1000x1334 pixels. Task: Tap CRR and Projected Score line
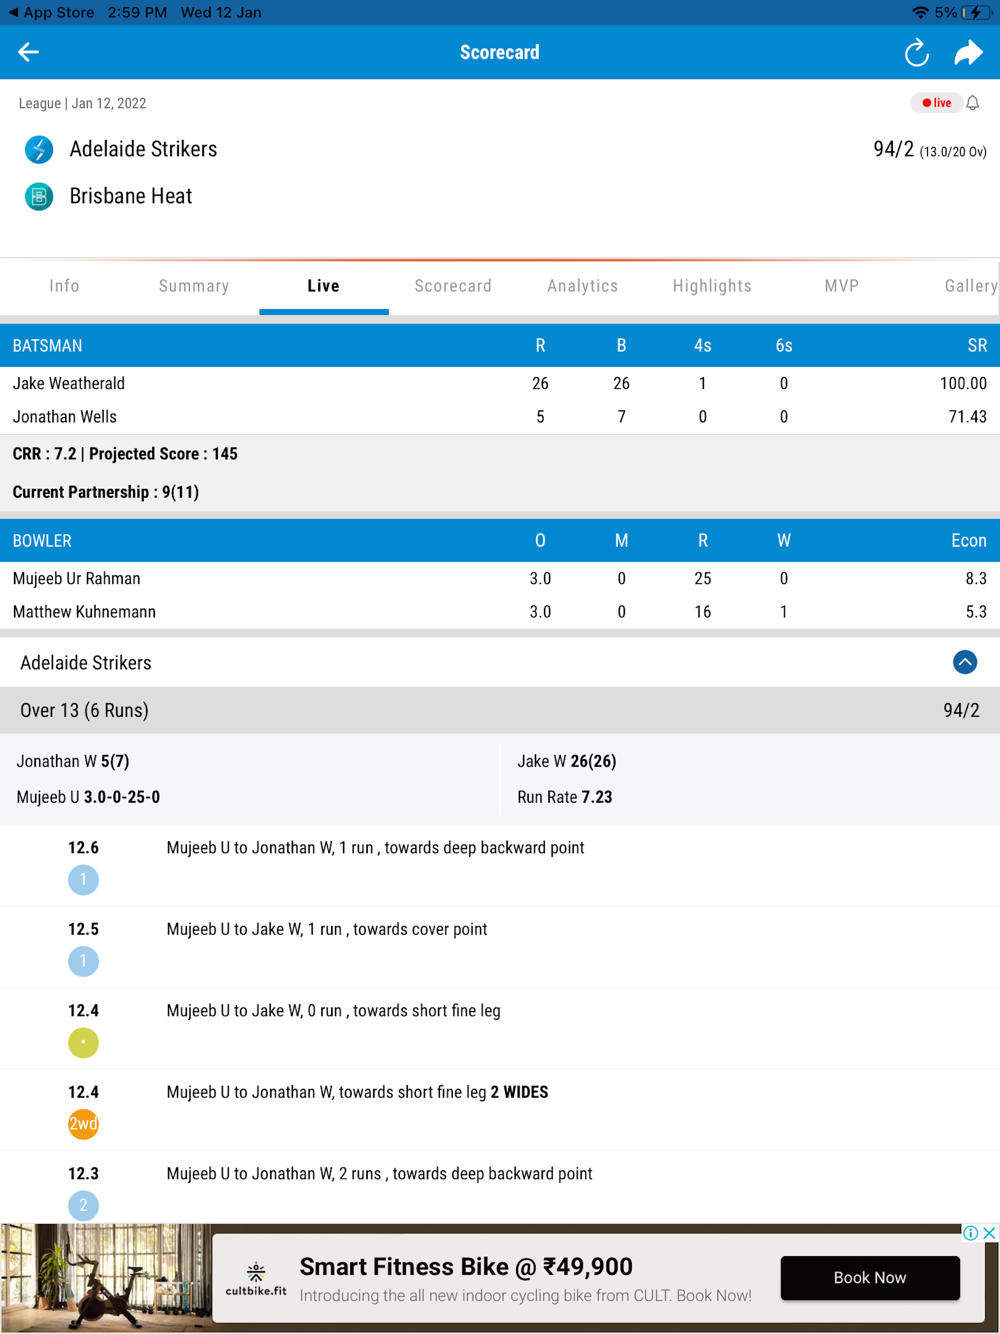point(125,454)
